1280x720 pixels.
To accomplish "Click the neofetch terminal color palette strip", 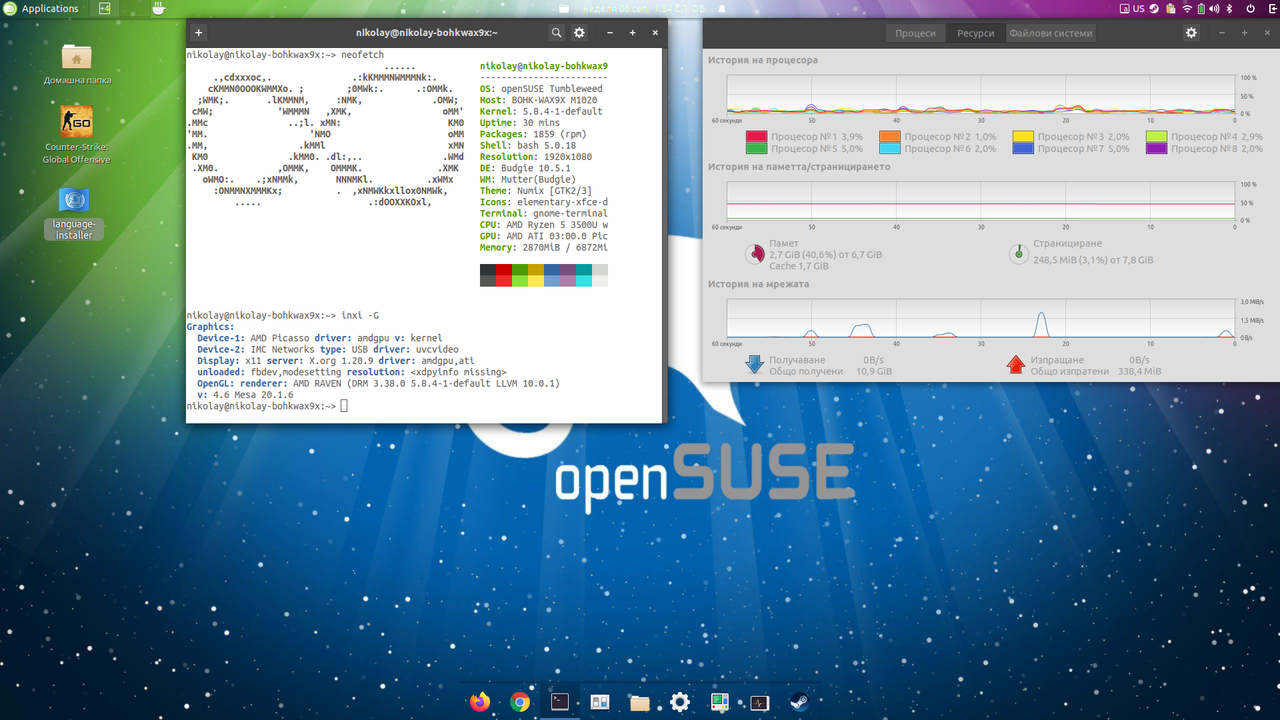I will click(544, 275).
